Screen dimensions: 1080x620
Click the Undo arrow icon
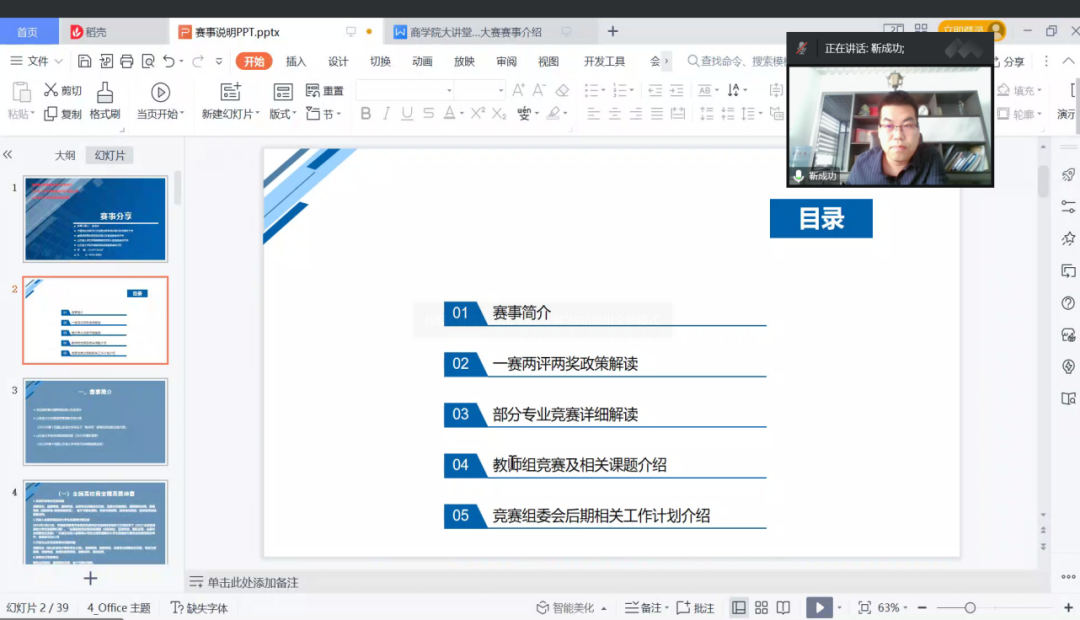tap(169, 61)
